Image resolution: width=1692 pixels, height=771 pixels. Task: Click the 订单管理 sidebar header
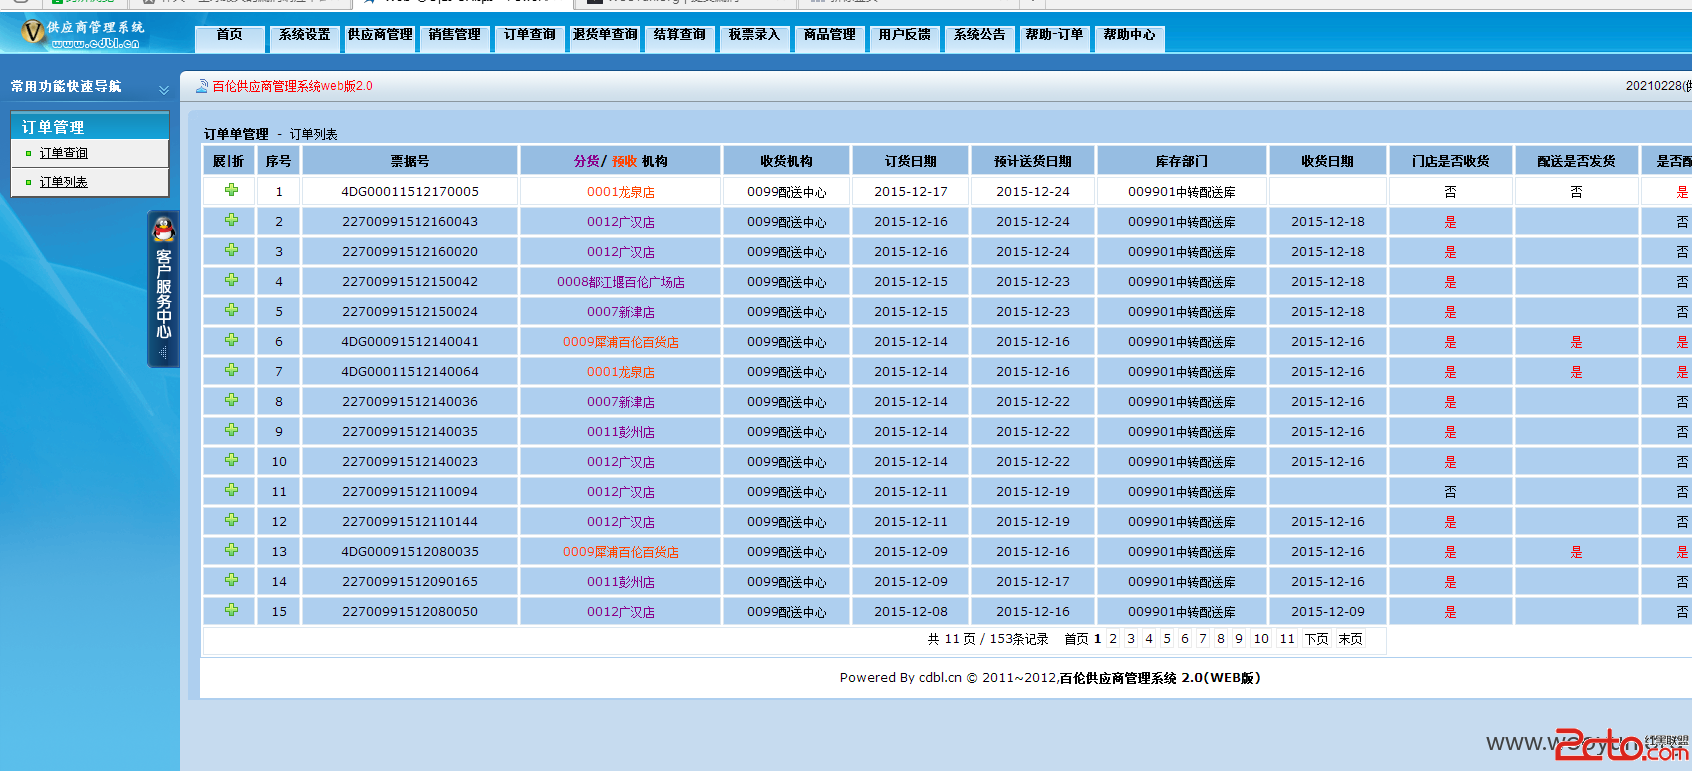click(90, 127)
